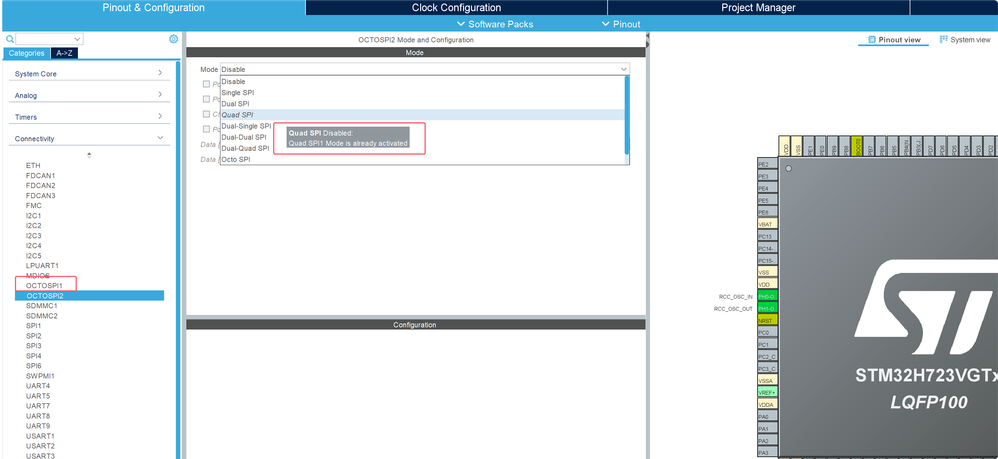
Task: Tick the first checkbox under Mode
Action: [x=206, y=84]
